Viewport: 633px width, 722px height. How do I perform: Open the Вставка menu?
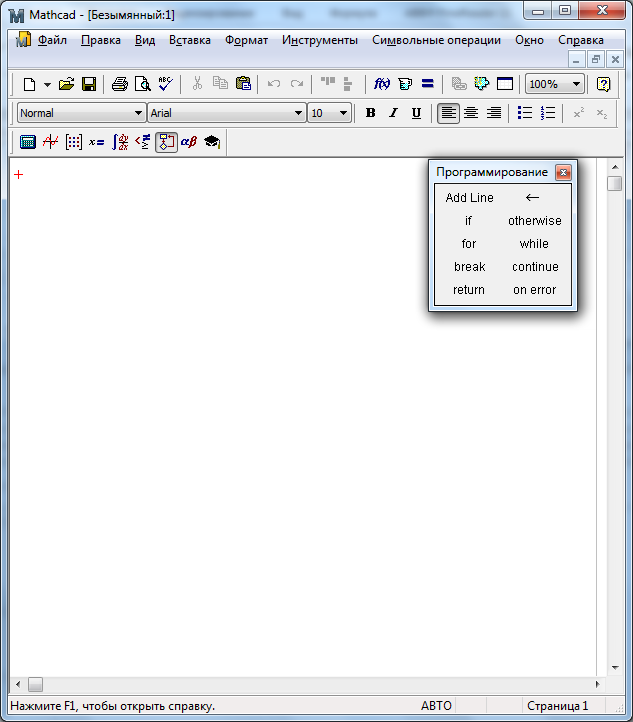tap(190, 40)
